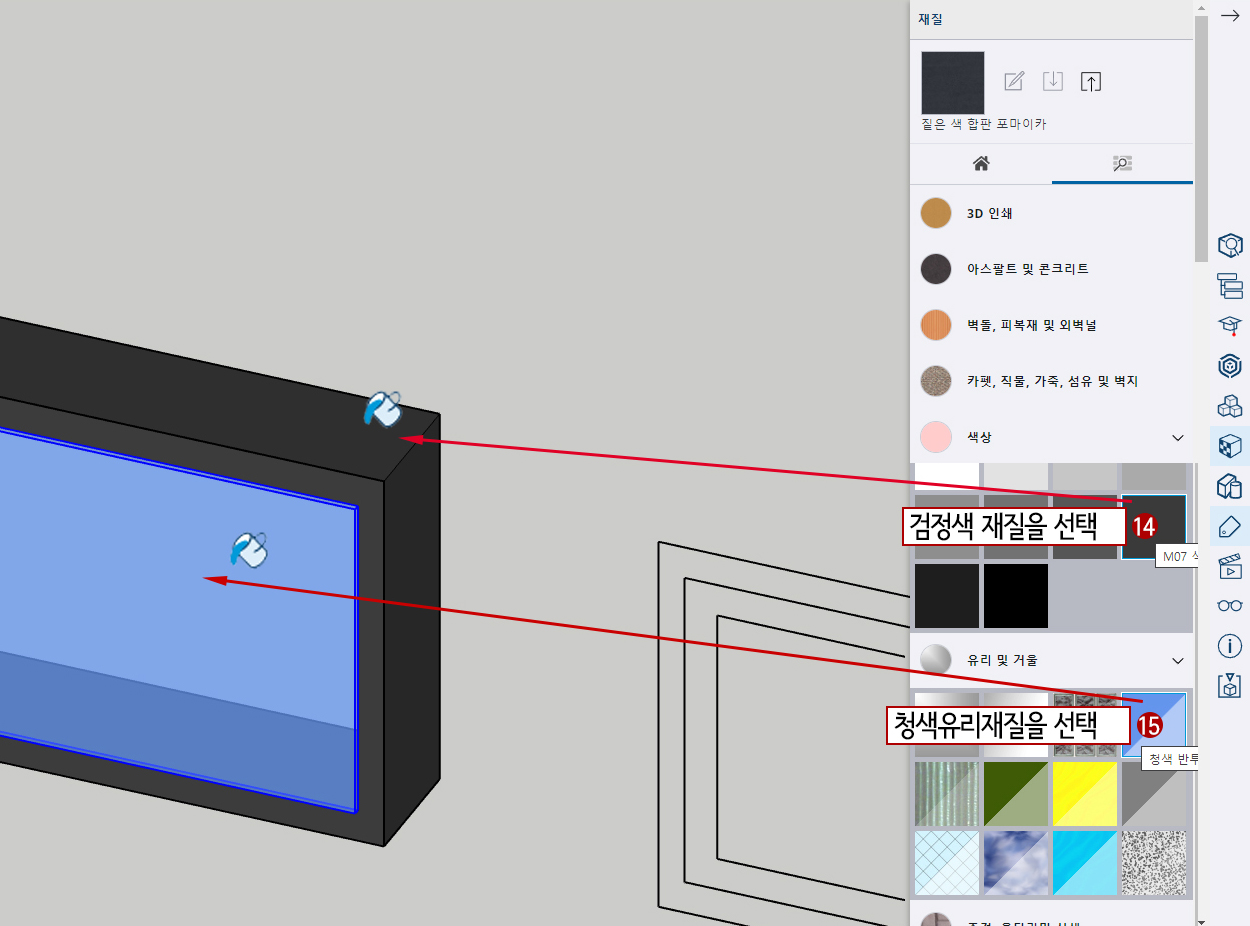Click the highlighted checkered cube Materials icon

pyautogui.click(x=1230, y=446)
